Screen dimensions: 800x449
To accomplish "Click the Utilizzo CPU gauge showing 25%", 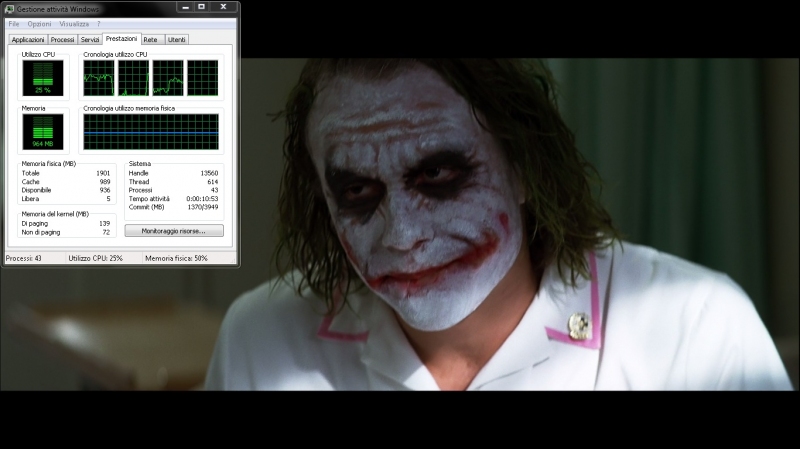I will click(43, 78).
